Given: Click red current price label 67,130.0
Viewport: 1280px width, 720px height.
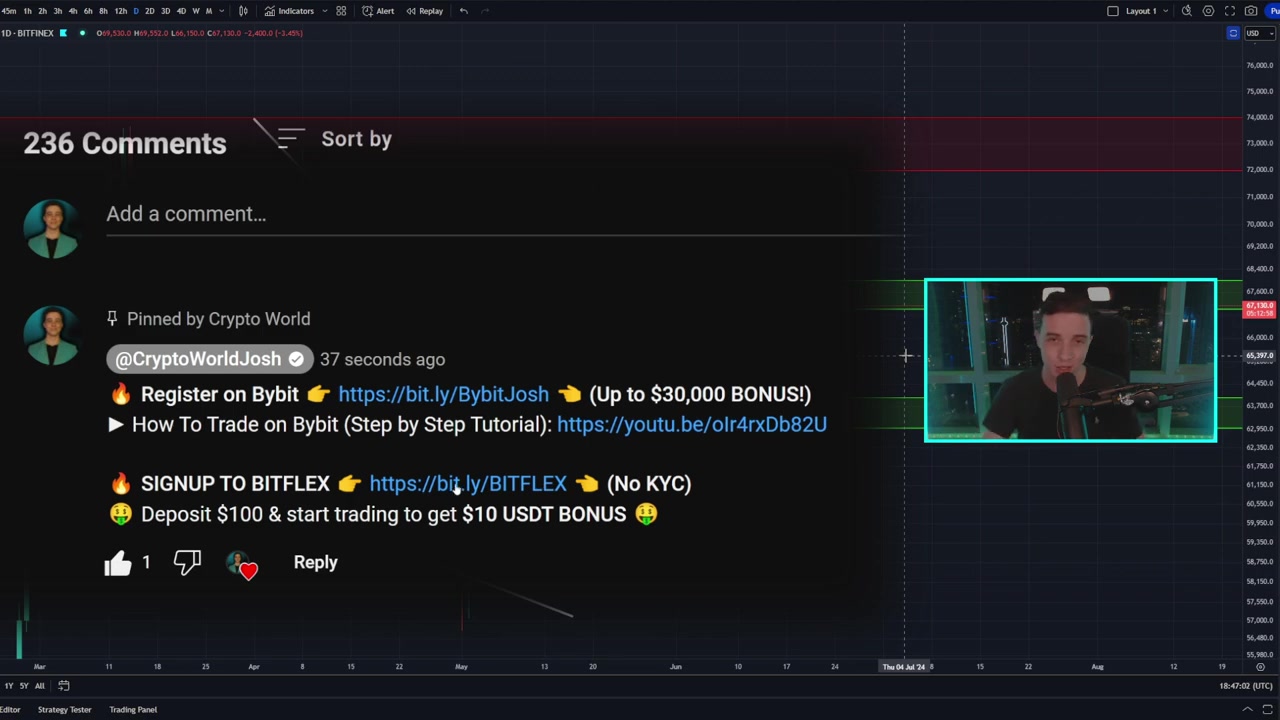Looking at the screenshot, I should (1259, 309).
